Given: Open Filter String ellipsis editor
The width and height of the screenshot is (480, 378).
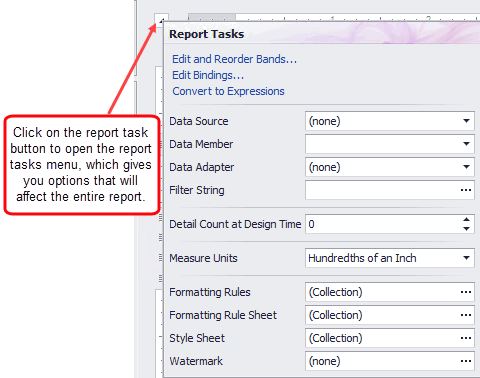Looking at the screenshot, I should 466,190.
